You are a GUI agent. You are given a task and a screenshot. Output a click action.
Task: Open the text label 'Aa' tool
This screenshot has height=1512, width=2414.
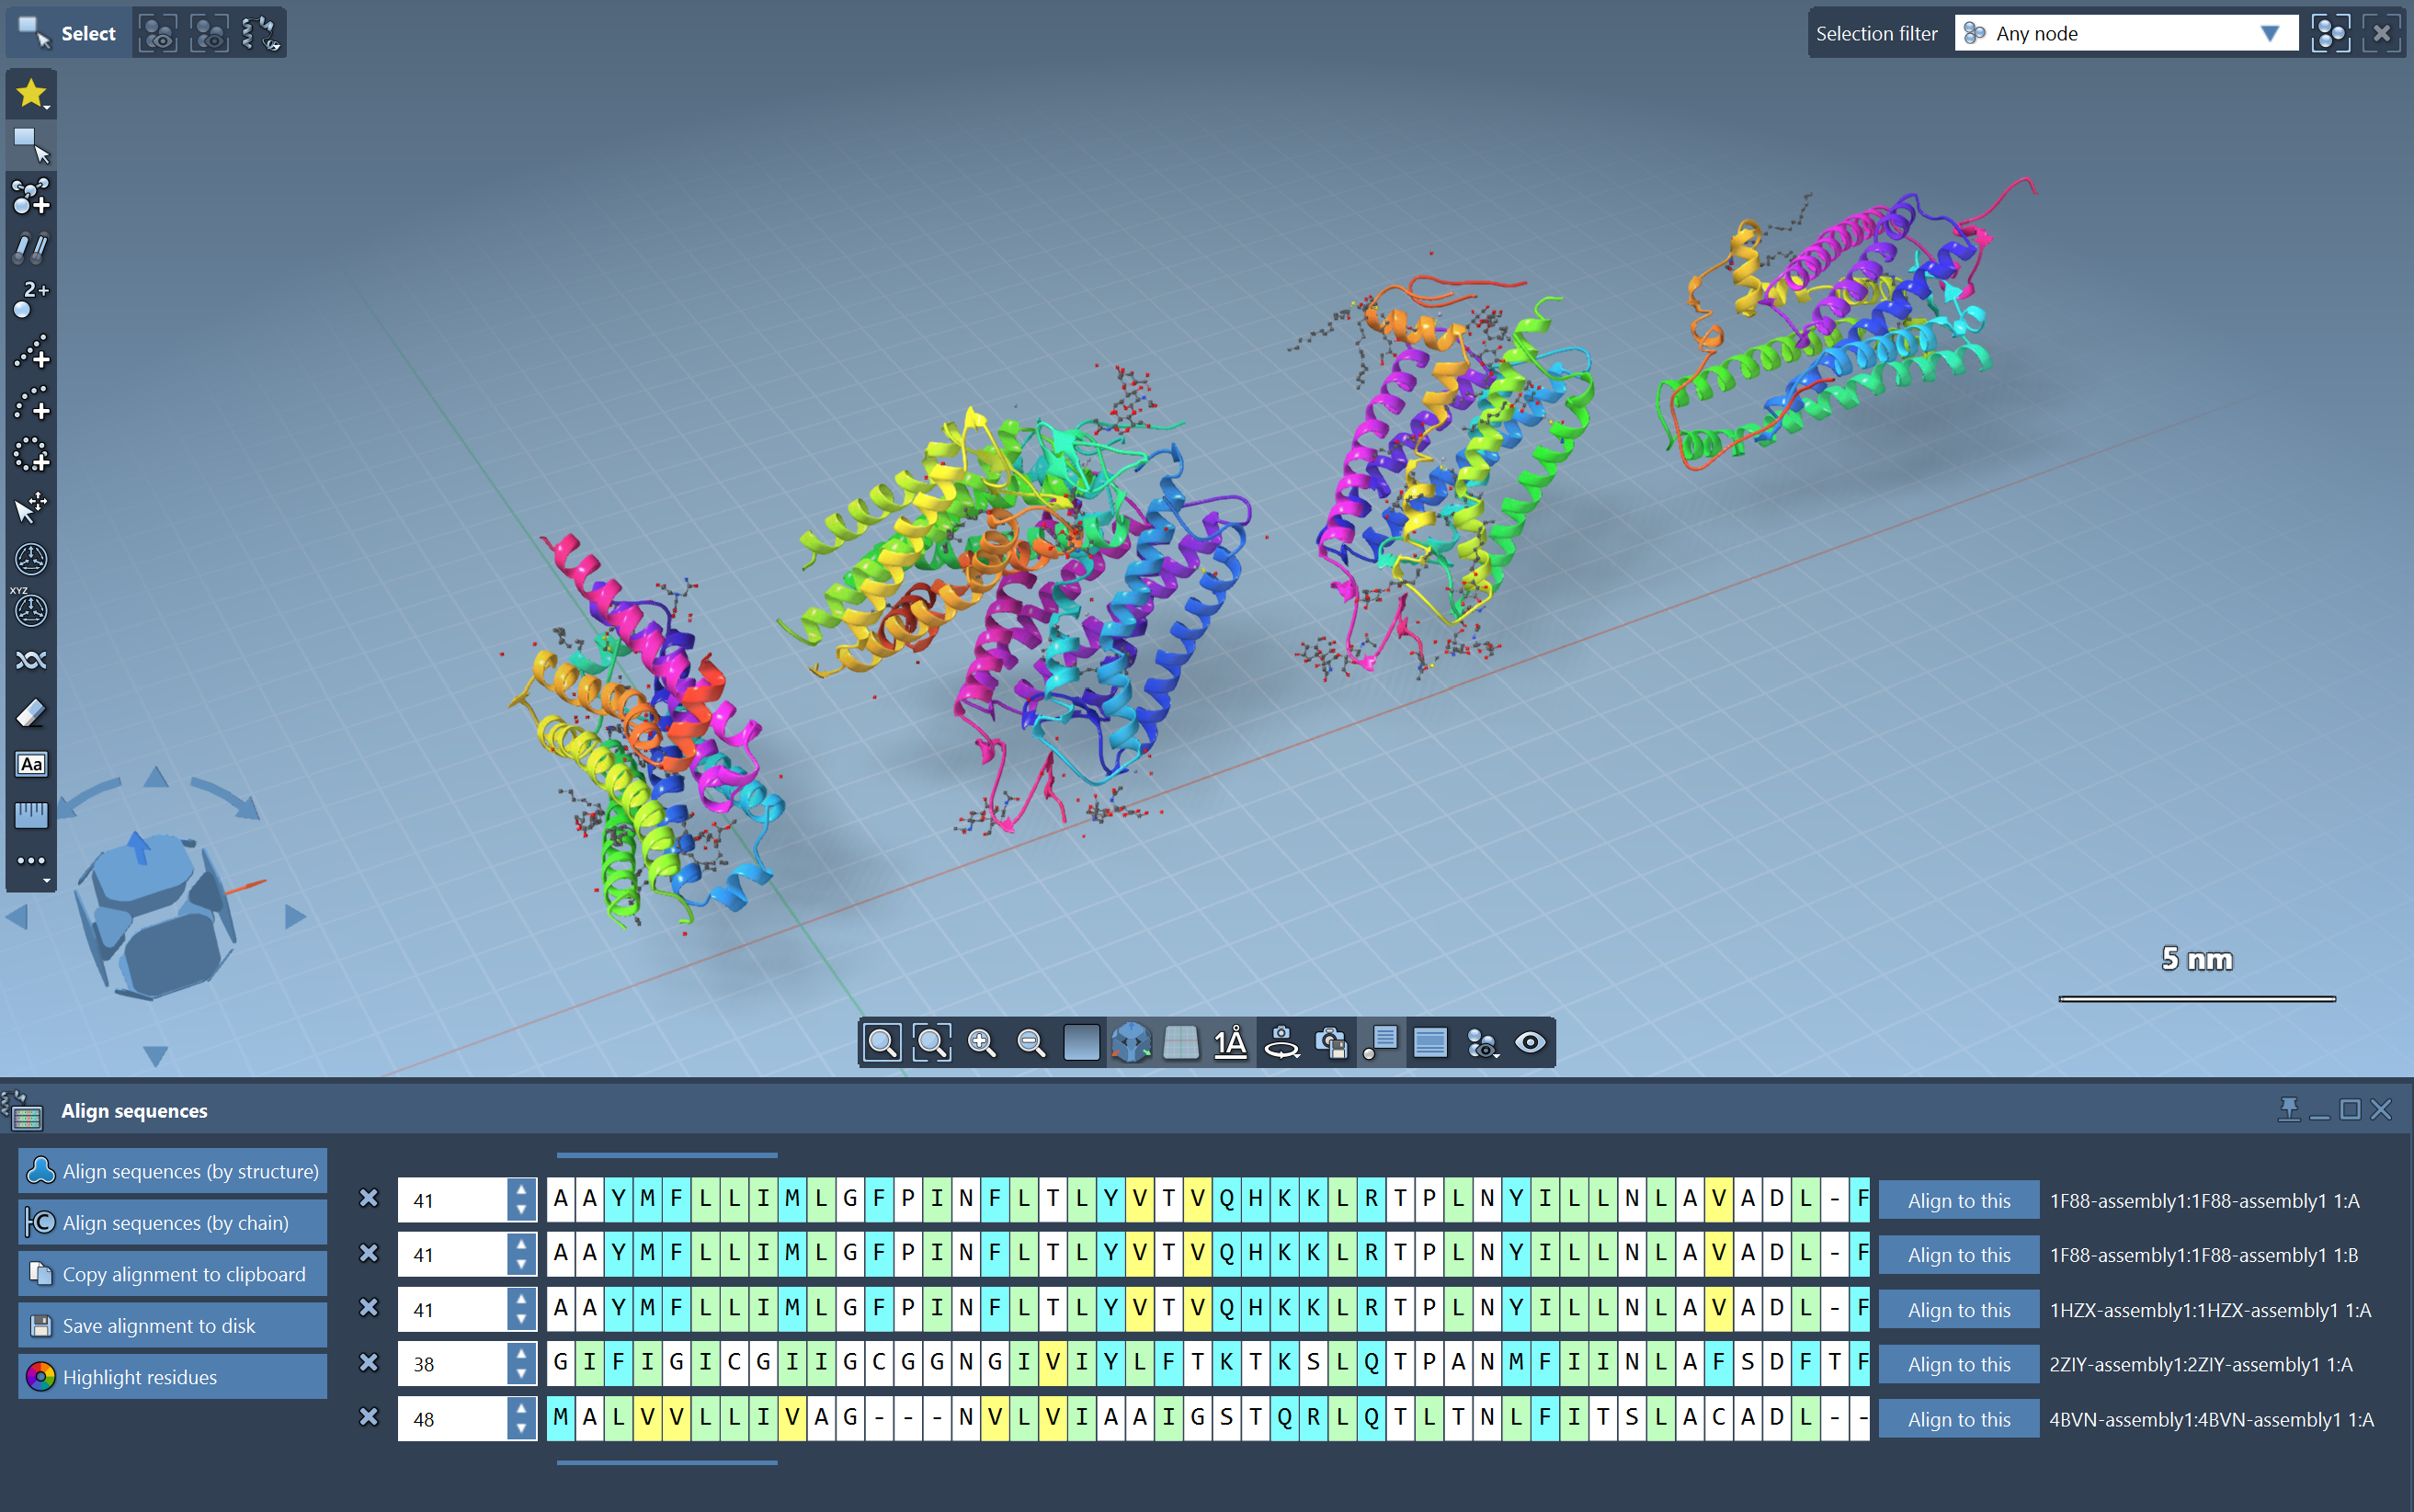click(x=31, y=765)
